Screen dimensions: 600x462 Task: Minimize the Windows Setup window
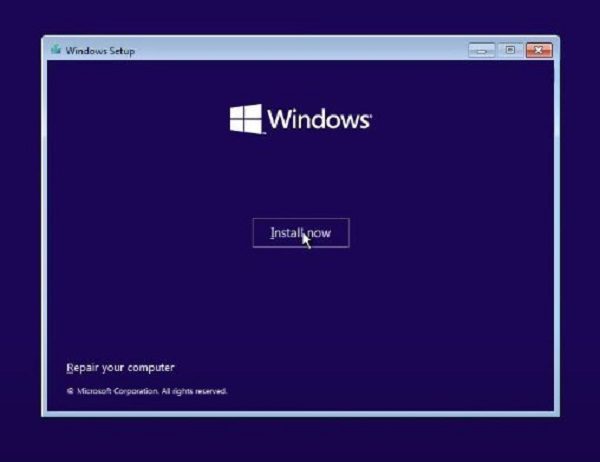(x=482, y=50)
